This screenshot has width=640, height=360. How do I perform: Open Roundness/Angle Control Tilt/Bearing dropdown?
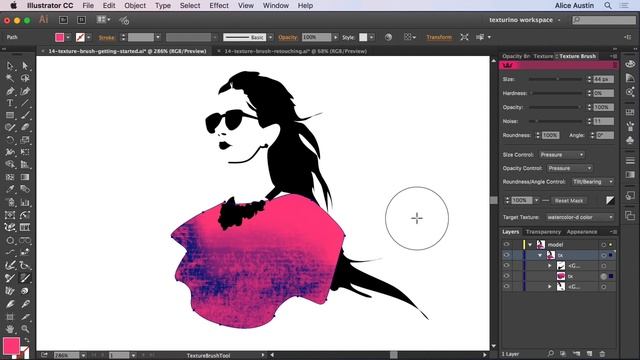593,182
